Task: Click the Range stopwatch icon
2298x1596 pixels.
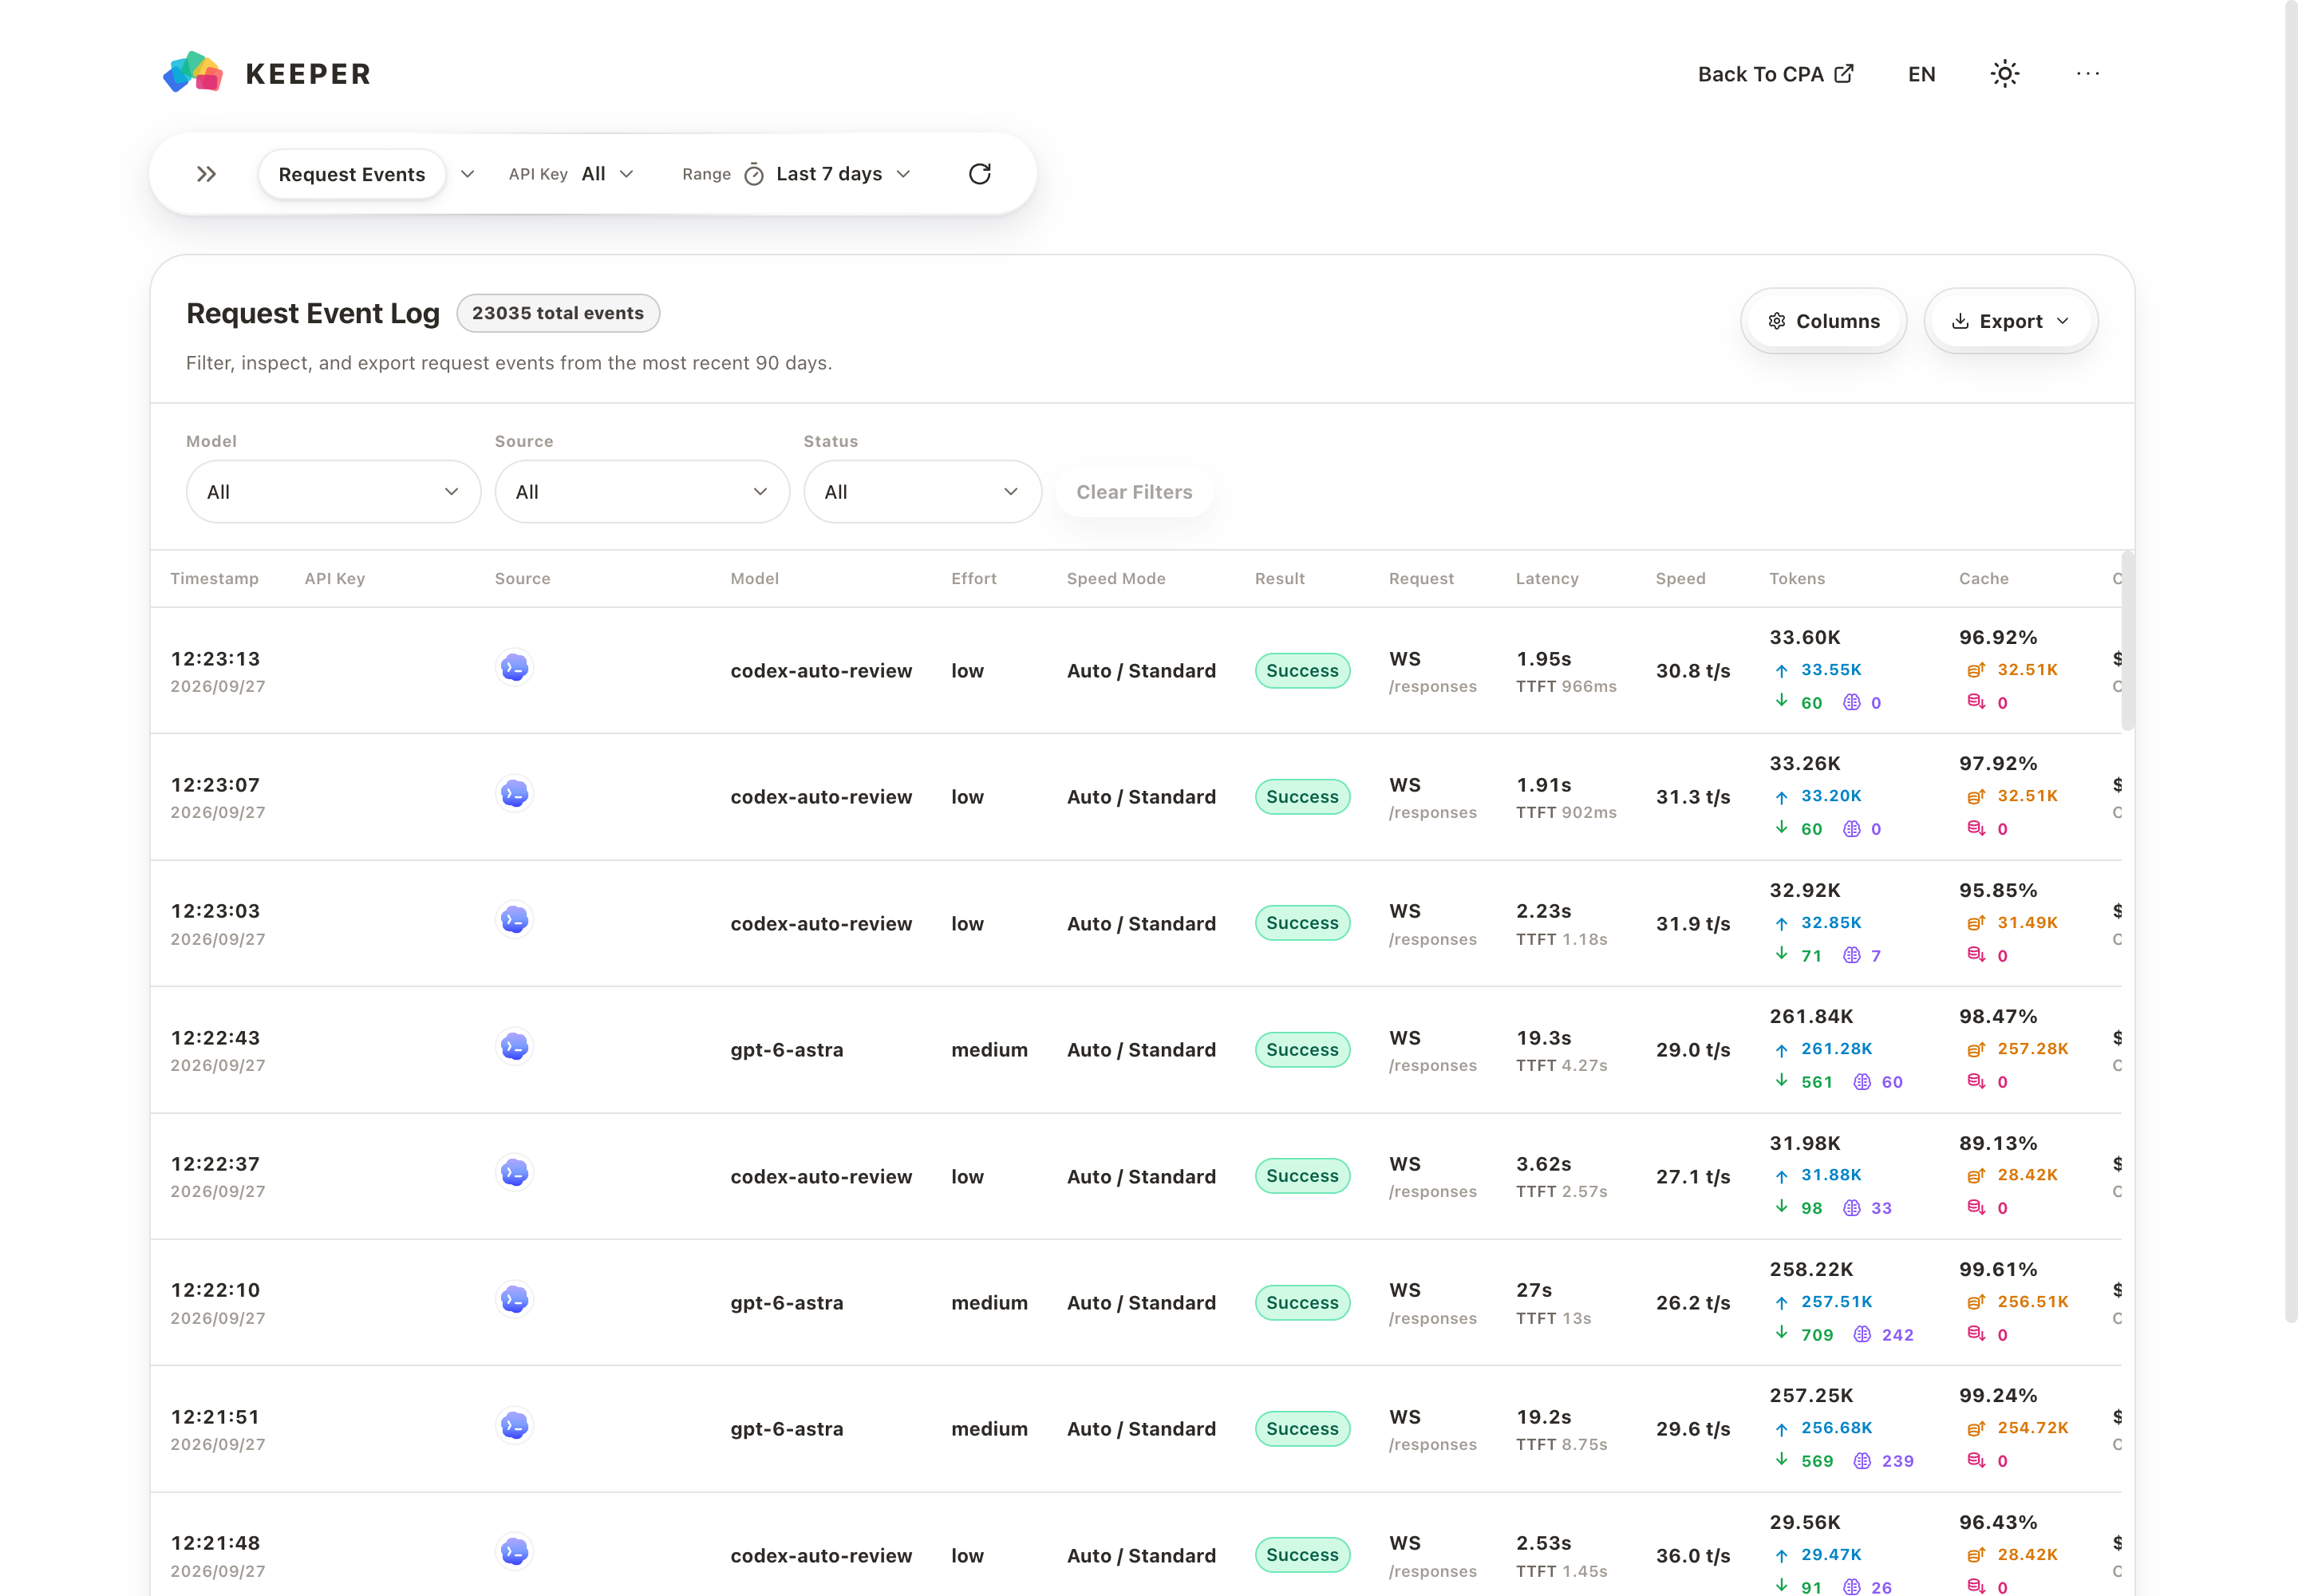Action: 754,174
